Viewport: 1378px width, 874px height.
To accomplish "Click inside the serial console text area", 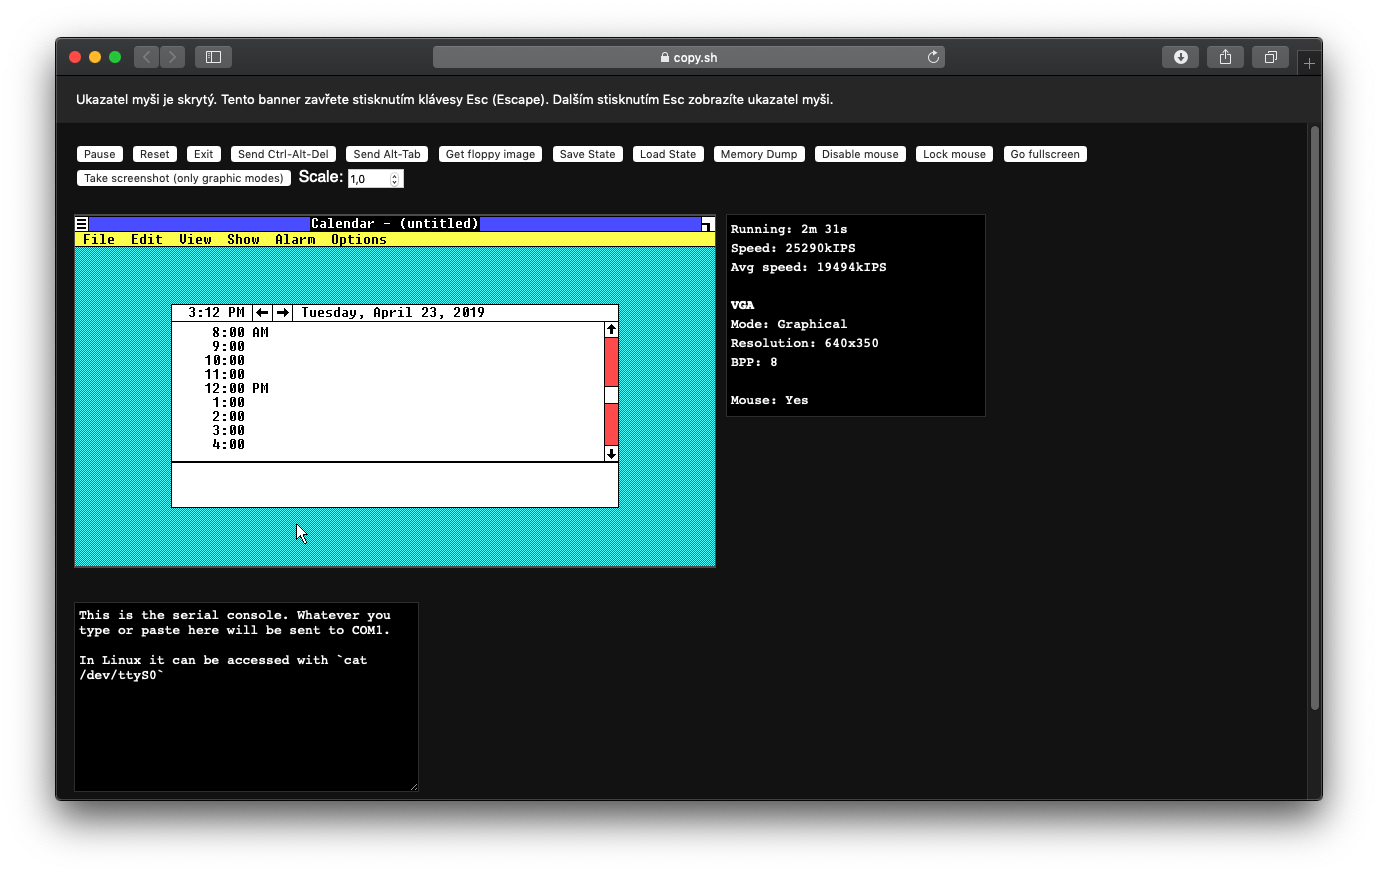I will [x=246, y=697].
